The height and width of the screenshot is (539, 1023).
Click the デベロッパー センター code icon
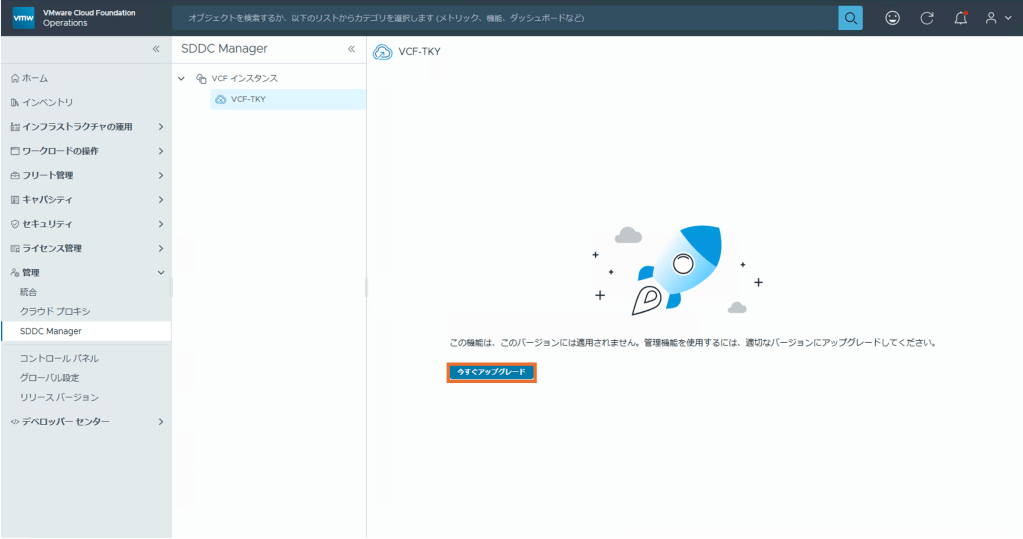click(x=15, y=422)
